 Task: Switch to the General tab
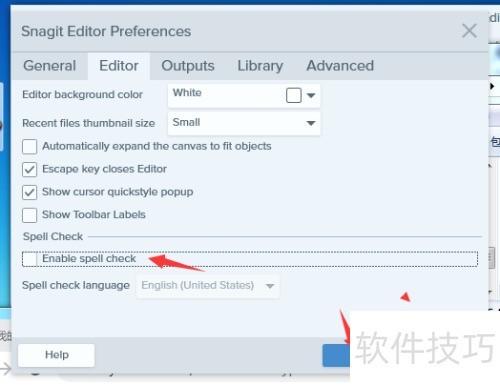click(50, 66)
